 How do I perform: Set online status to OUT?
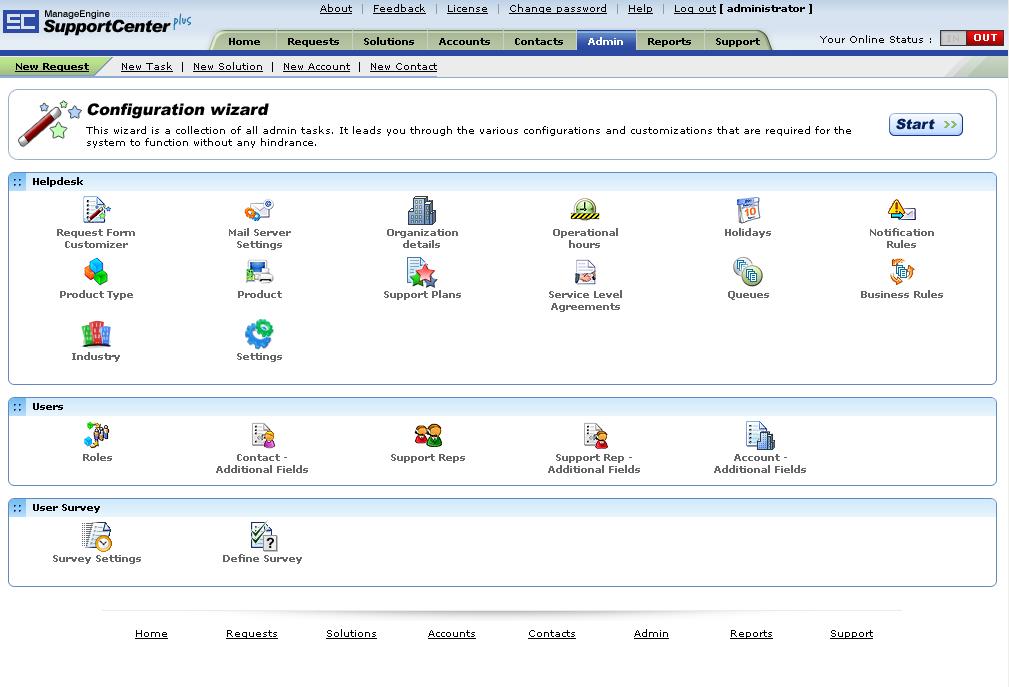click(x=985, y=38)
